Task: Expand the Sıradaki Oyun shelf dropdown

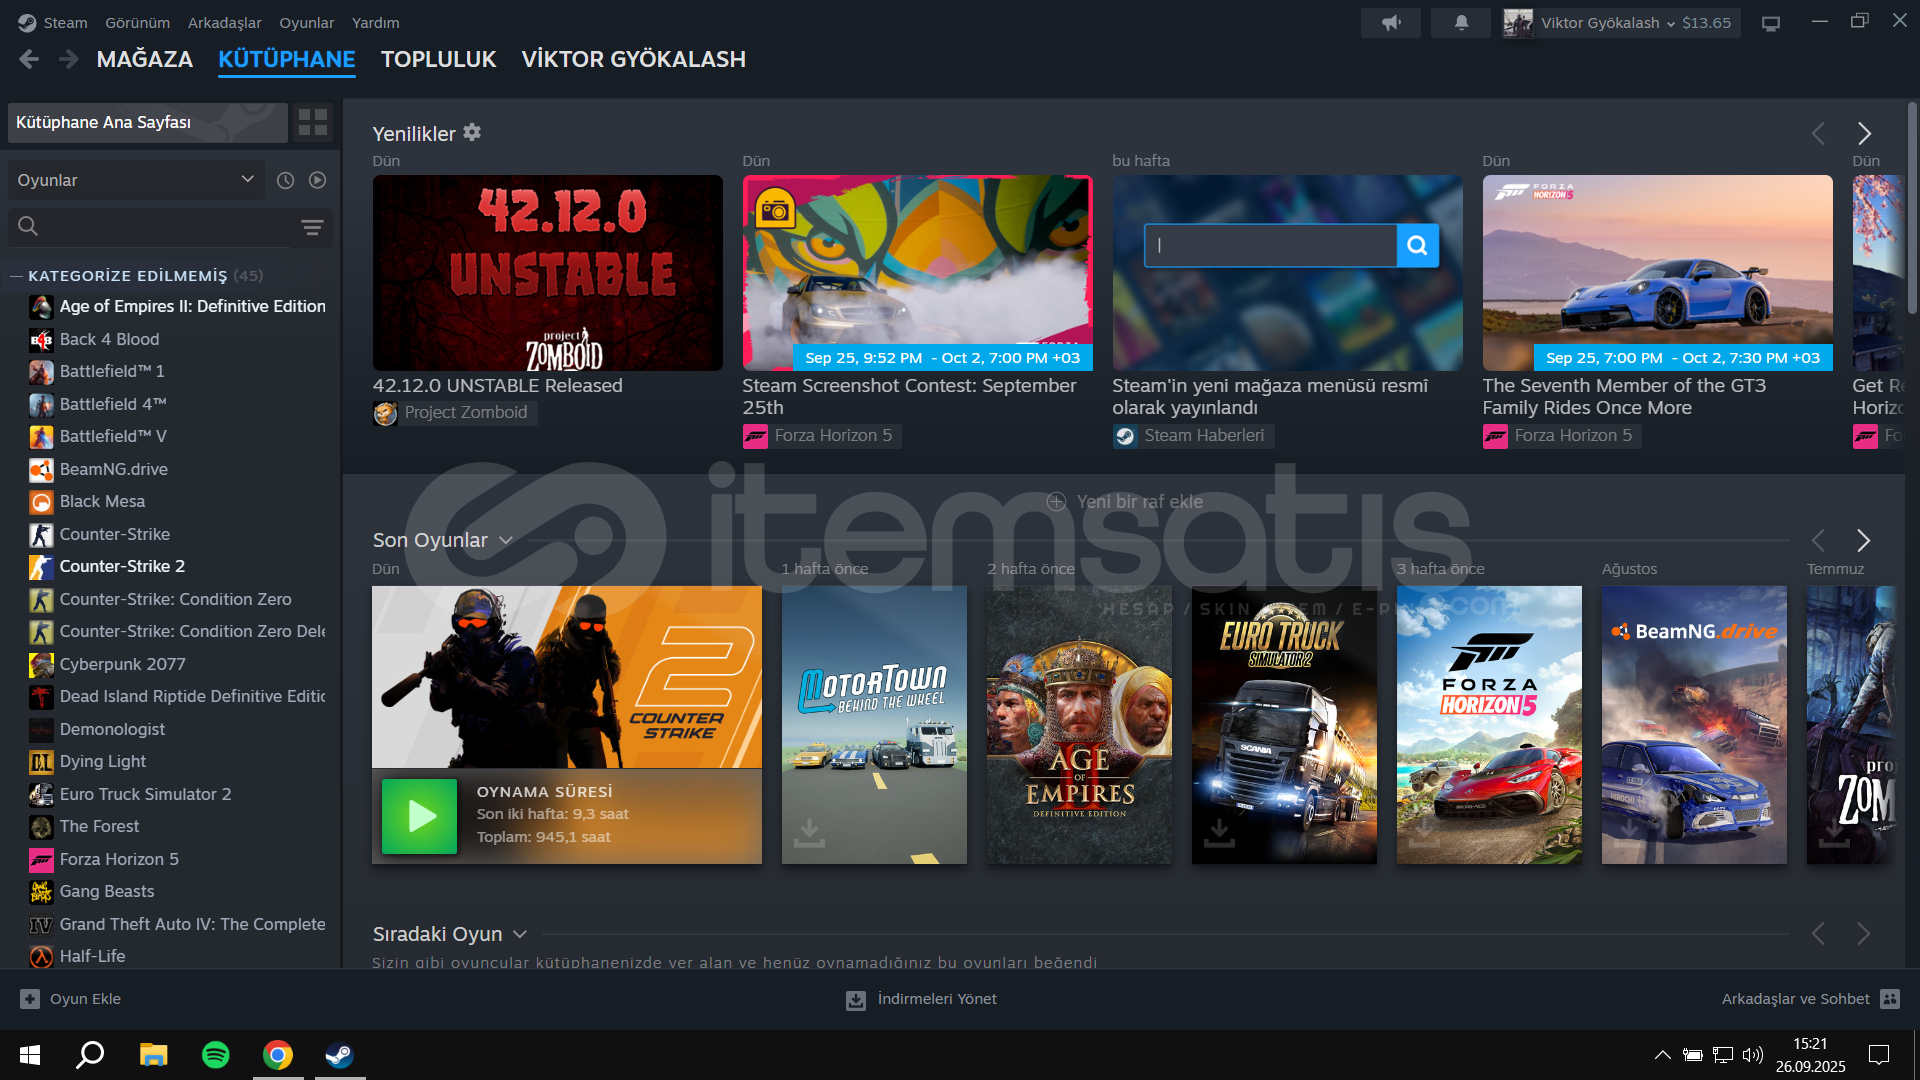Action: 520,935
